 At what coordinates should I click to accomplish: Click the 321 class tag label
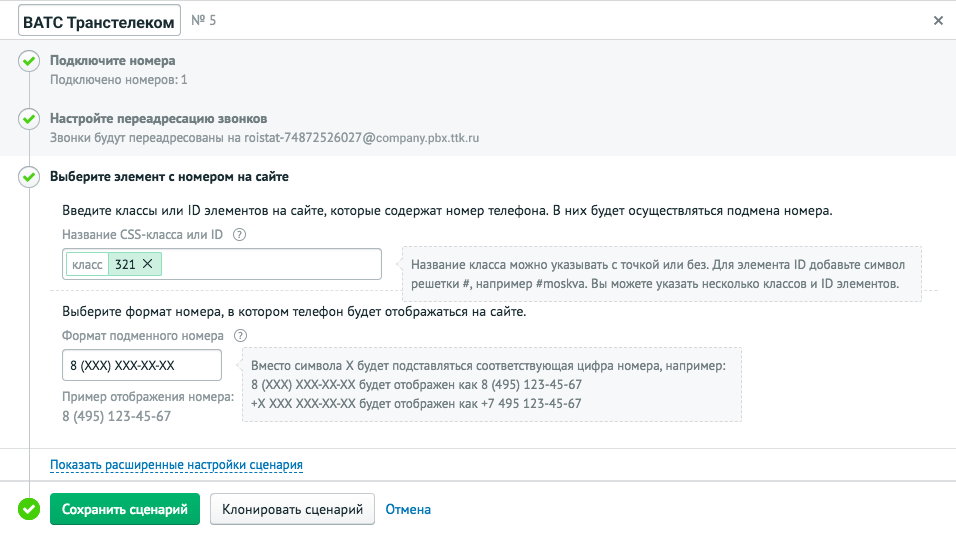point(125,264)
